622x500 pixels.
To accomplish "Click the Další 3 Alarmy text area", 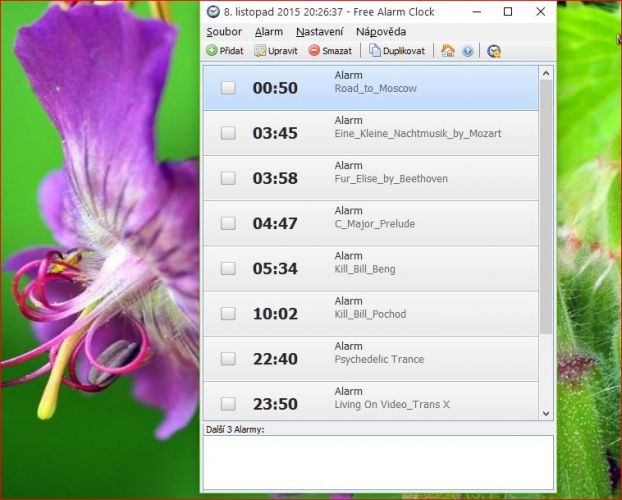I will point(378,462).
